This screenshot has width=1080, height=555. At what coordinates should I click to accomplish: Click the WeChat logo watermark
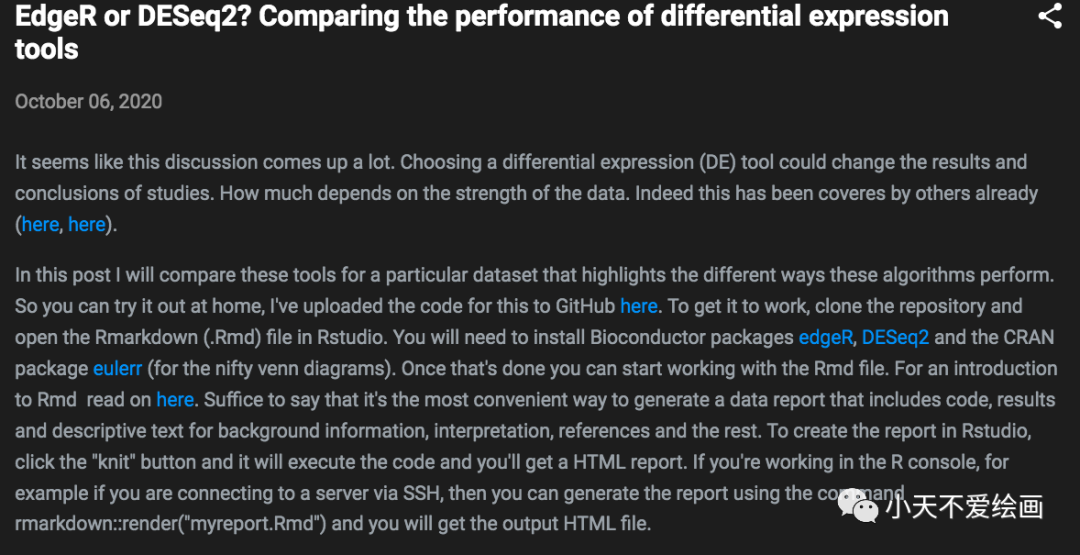(858, 505)
